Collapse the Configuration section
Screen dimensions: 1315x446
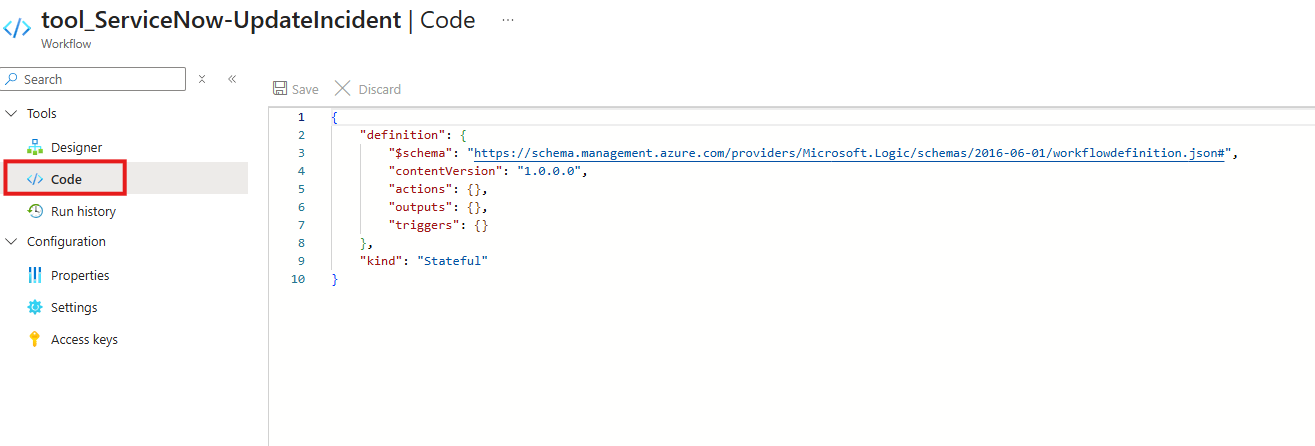pyautogui.click(x=12, y=242)
